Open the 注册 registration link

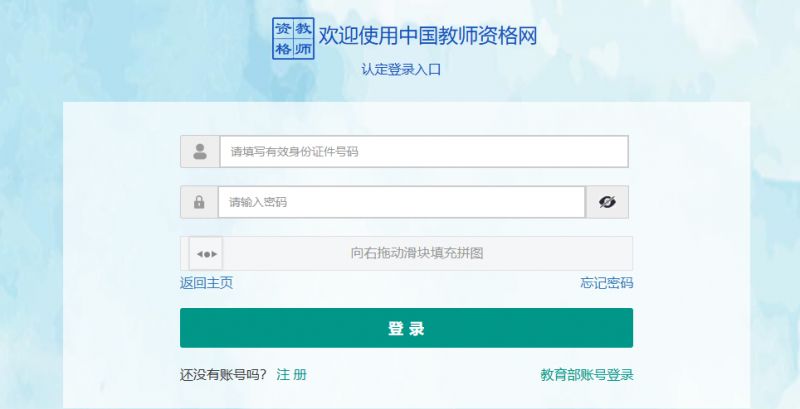291,375
